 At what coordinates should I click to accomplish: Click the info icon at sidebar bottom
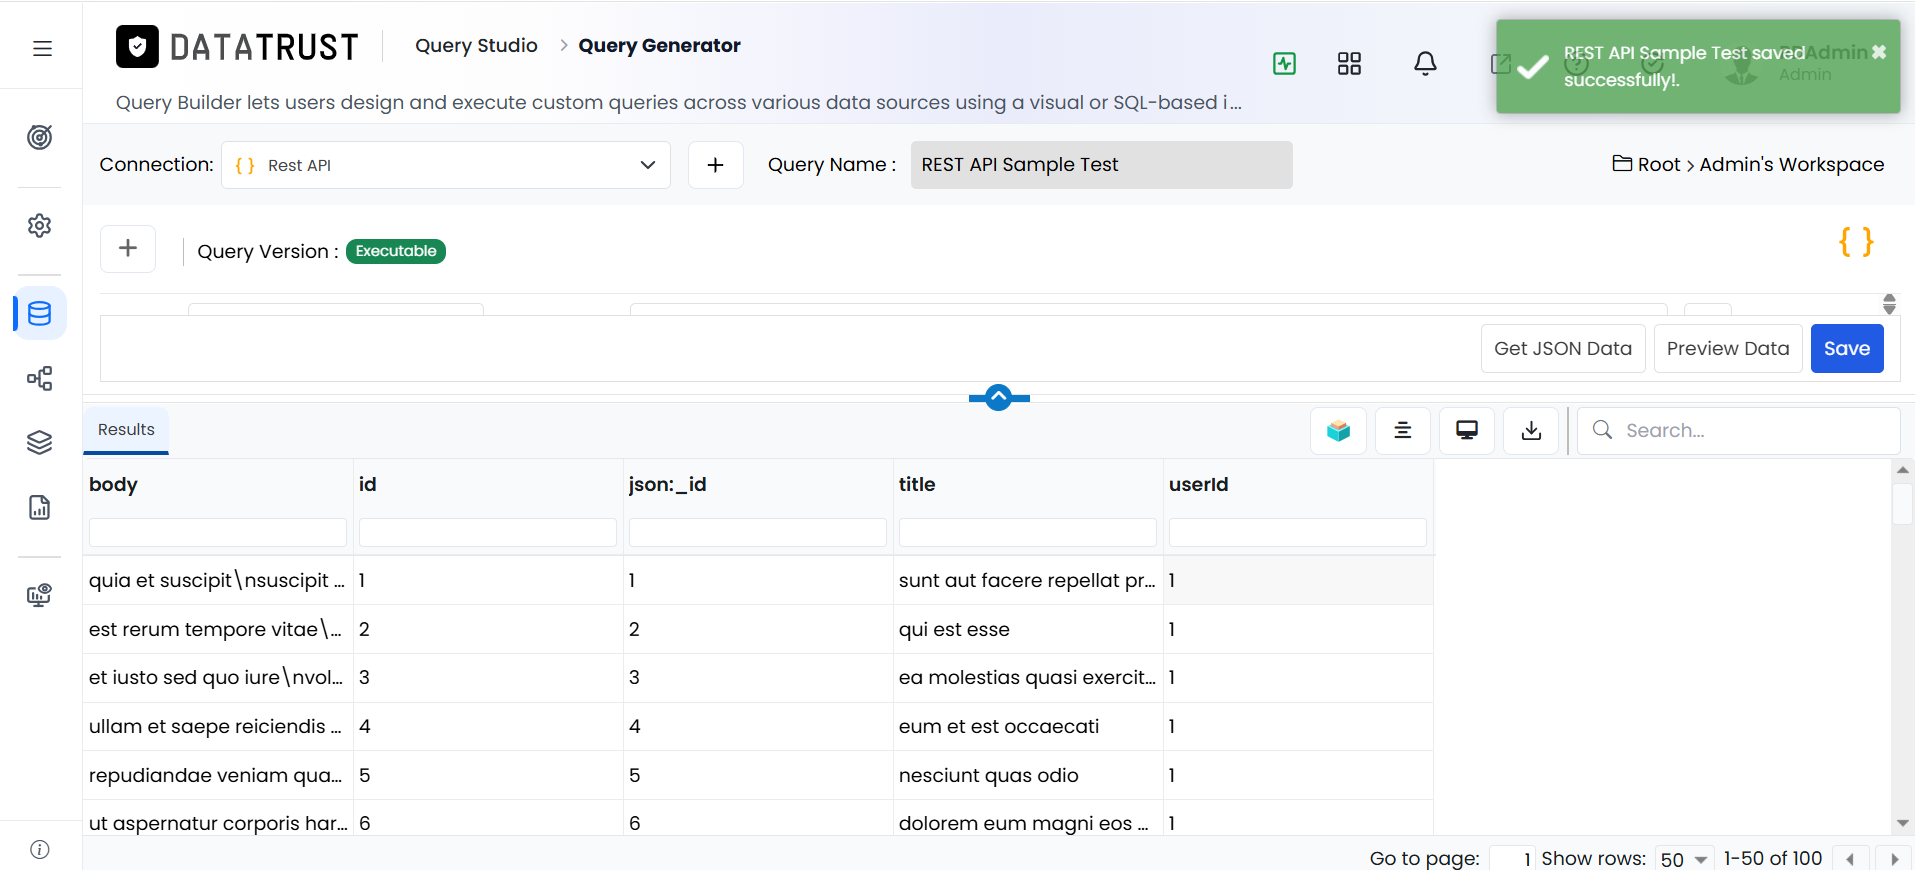pyautogui.click(x=40, y=849)
